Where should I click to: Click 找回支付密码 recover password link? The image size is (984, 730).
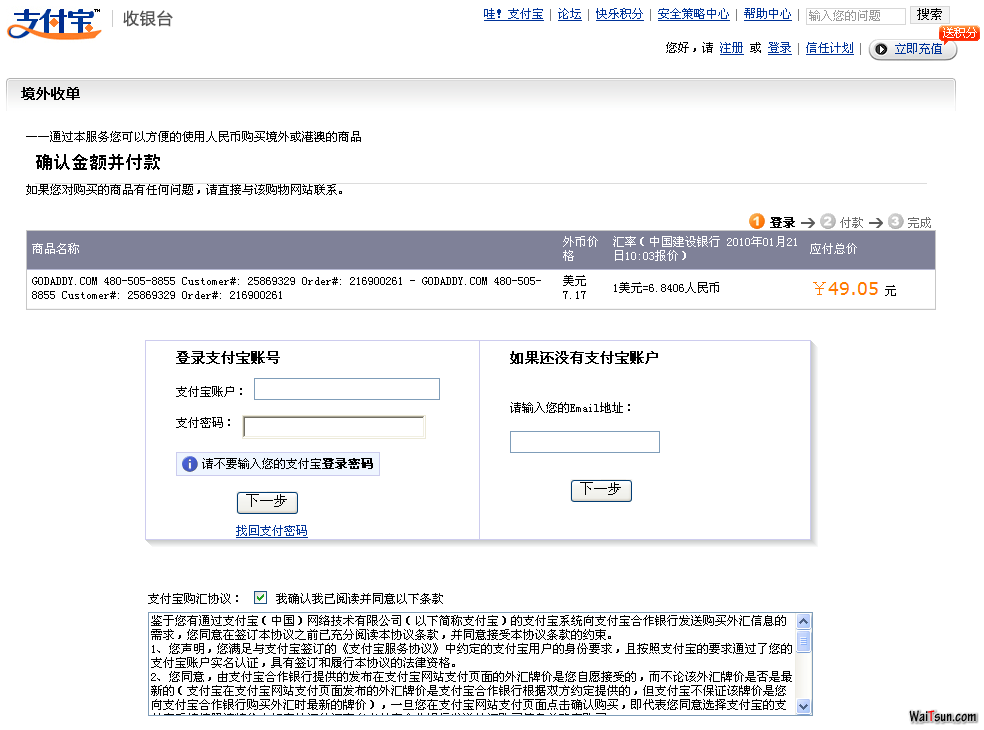coord(271,531)
